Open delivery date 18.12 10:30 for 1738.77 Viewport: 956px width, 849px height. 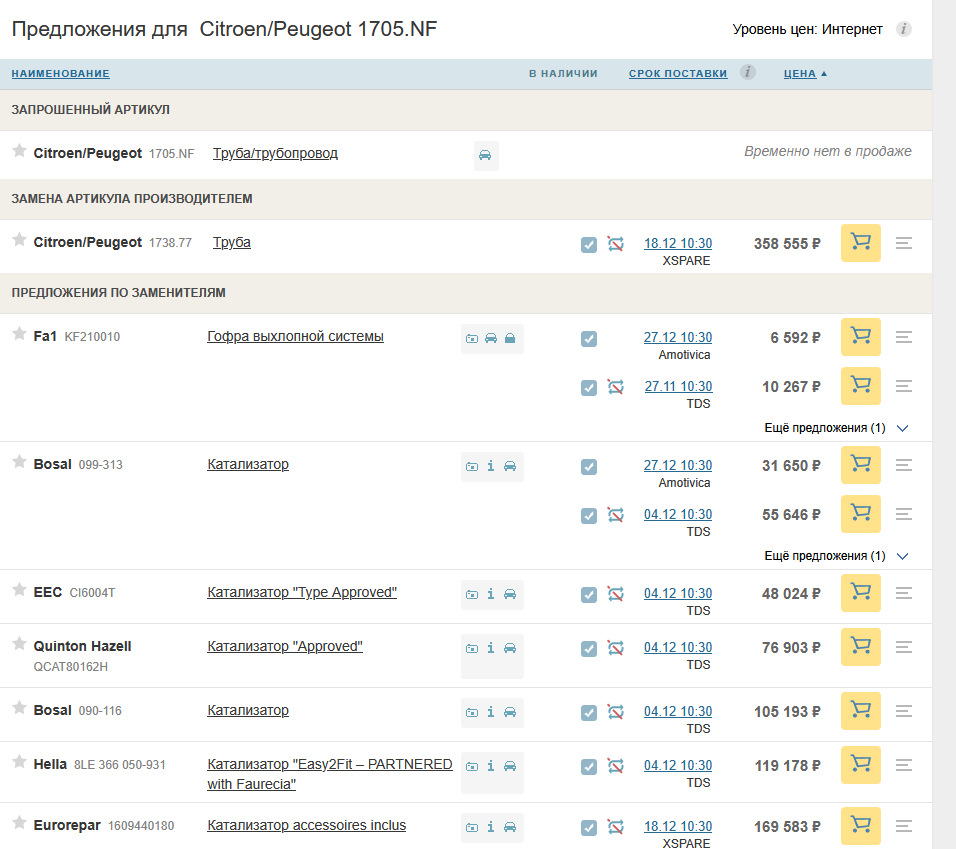tap(678, 243)
